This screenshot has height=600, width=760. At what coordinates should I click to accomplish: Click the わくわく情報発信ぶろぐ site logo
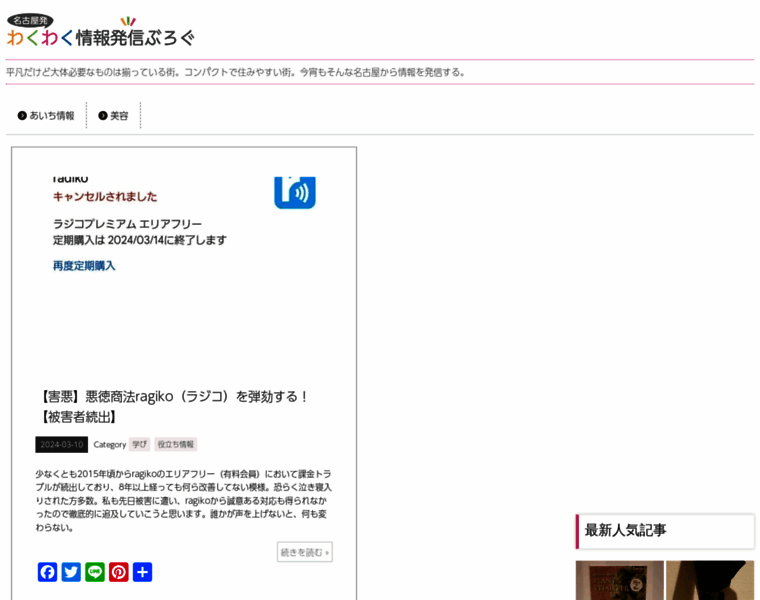pos(100,31)
